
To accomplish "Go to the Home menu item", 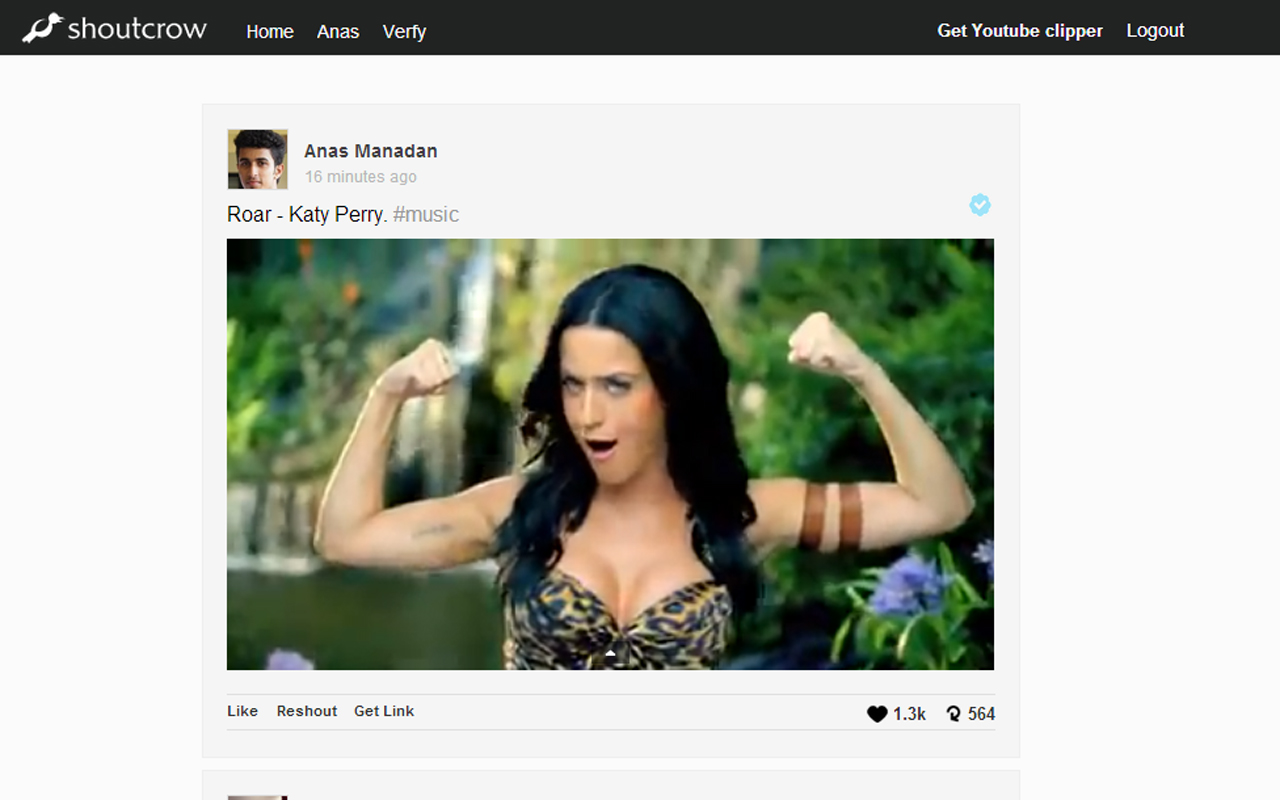I will pyautogui.click(x=270, y=32).
